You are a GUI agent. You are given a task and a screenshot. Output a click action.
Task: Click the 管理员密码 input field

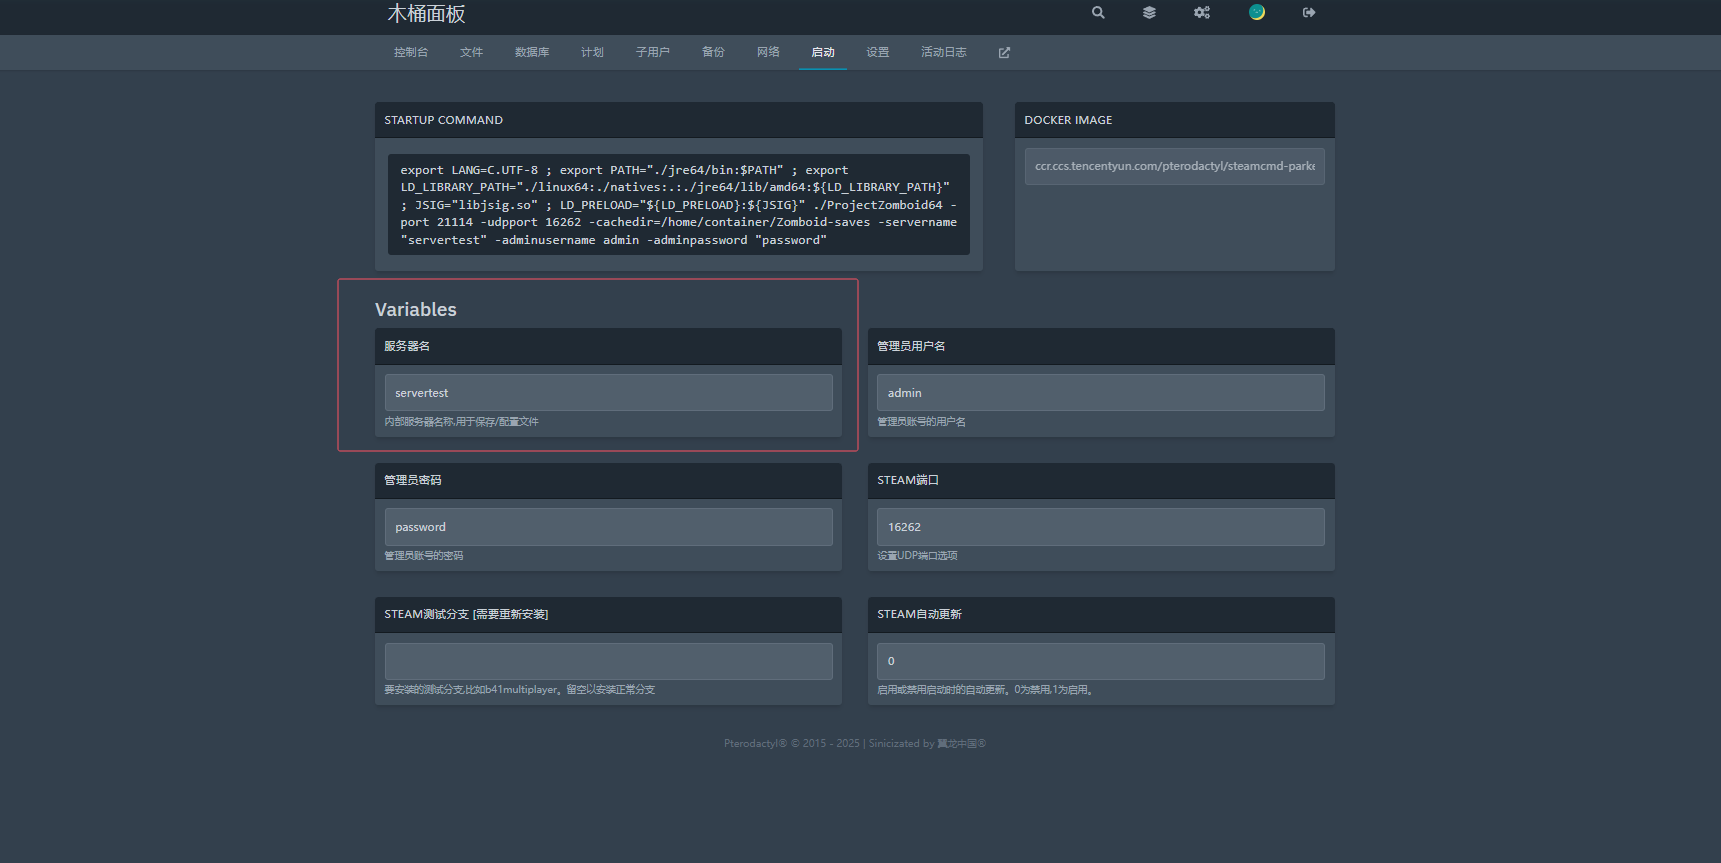(608, 527)
